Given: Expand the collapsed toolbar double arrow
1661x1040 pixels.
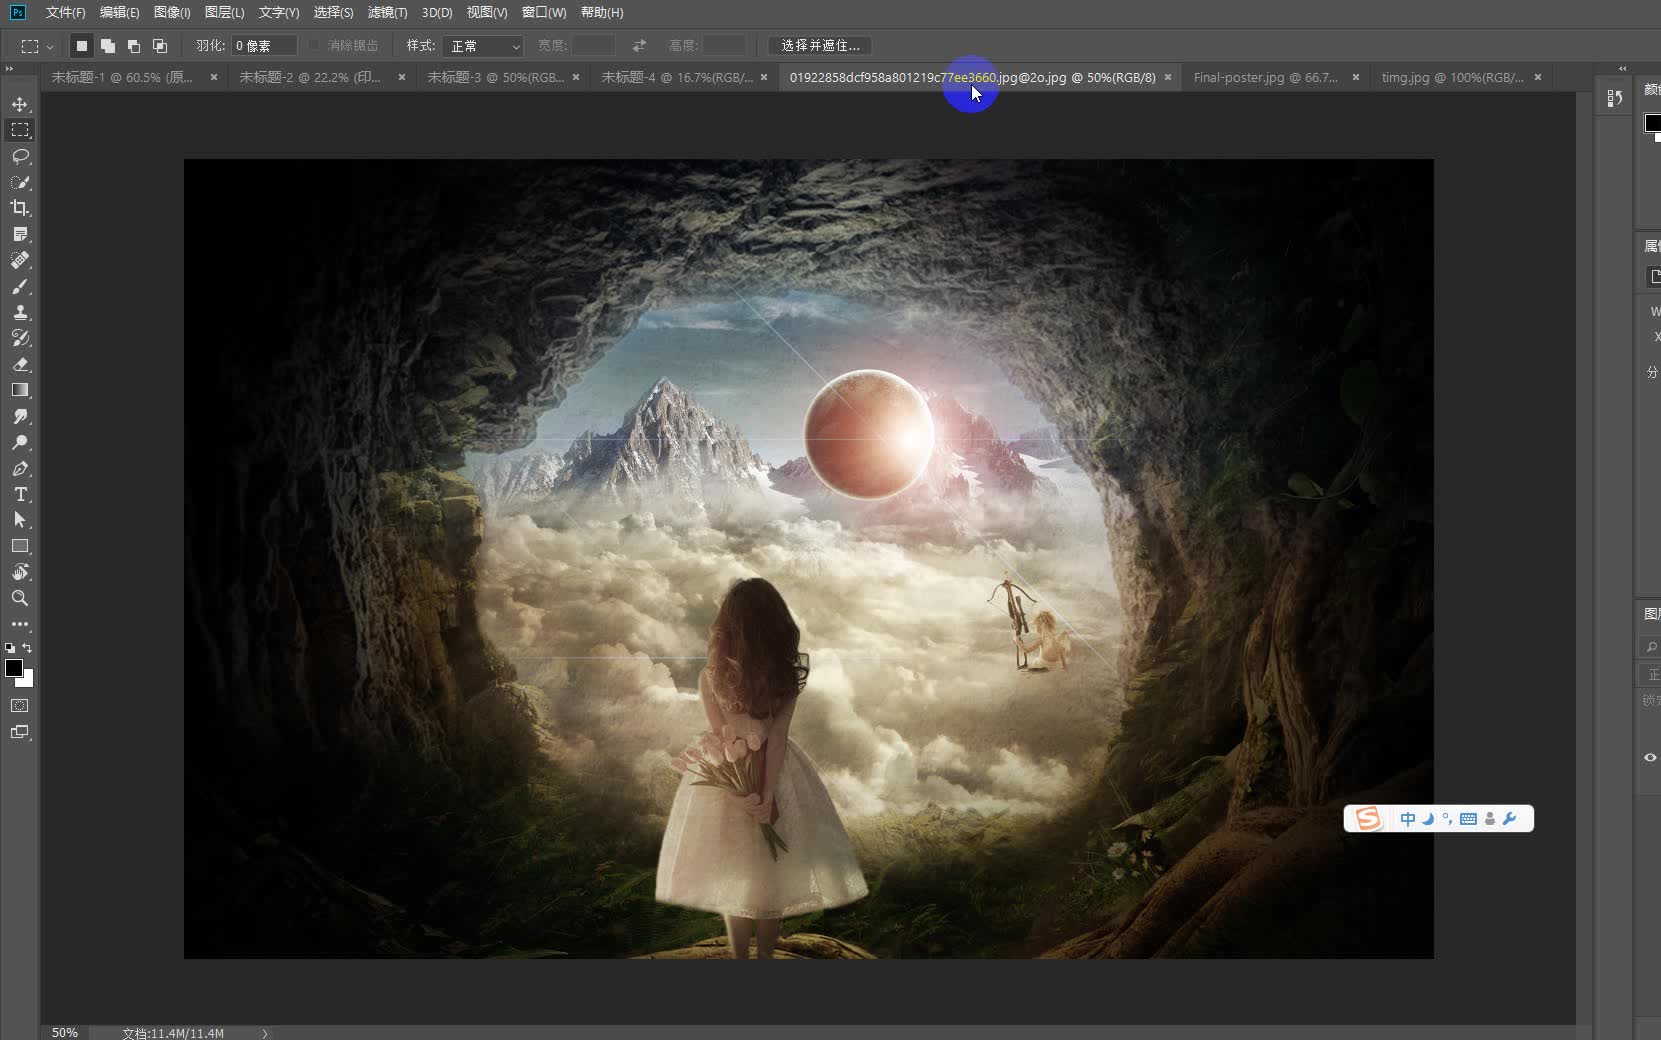Looking at the screenshot, I should point(9,69).
